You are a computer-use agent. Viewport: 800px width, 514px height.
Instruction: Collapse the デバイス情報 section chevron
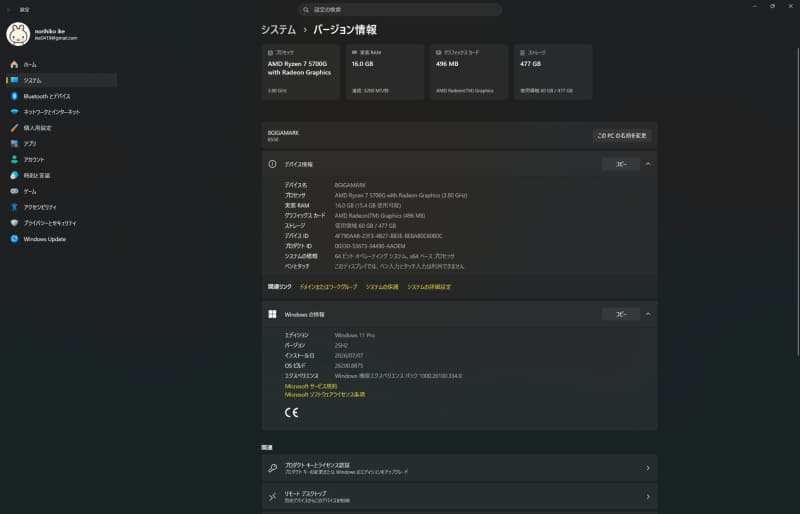(x=648, y=164)
